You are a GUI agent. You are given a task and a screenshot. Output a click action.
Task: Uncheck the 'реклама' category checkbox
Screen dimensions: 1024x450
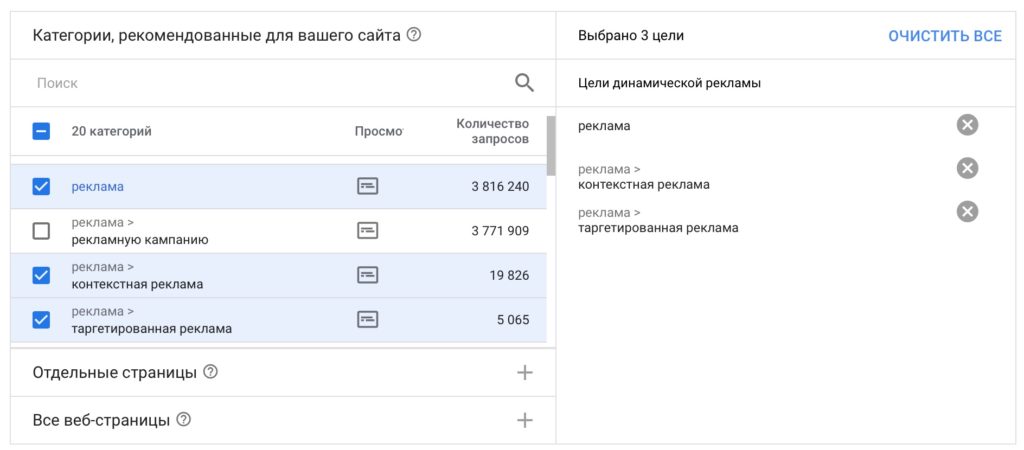tap(41, 186)
